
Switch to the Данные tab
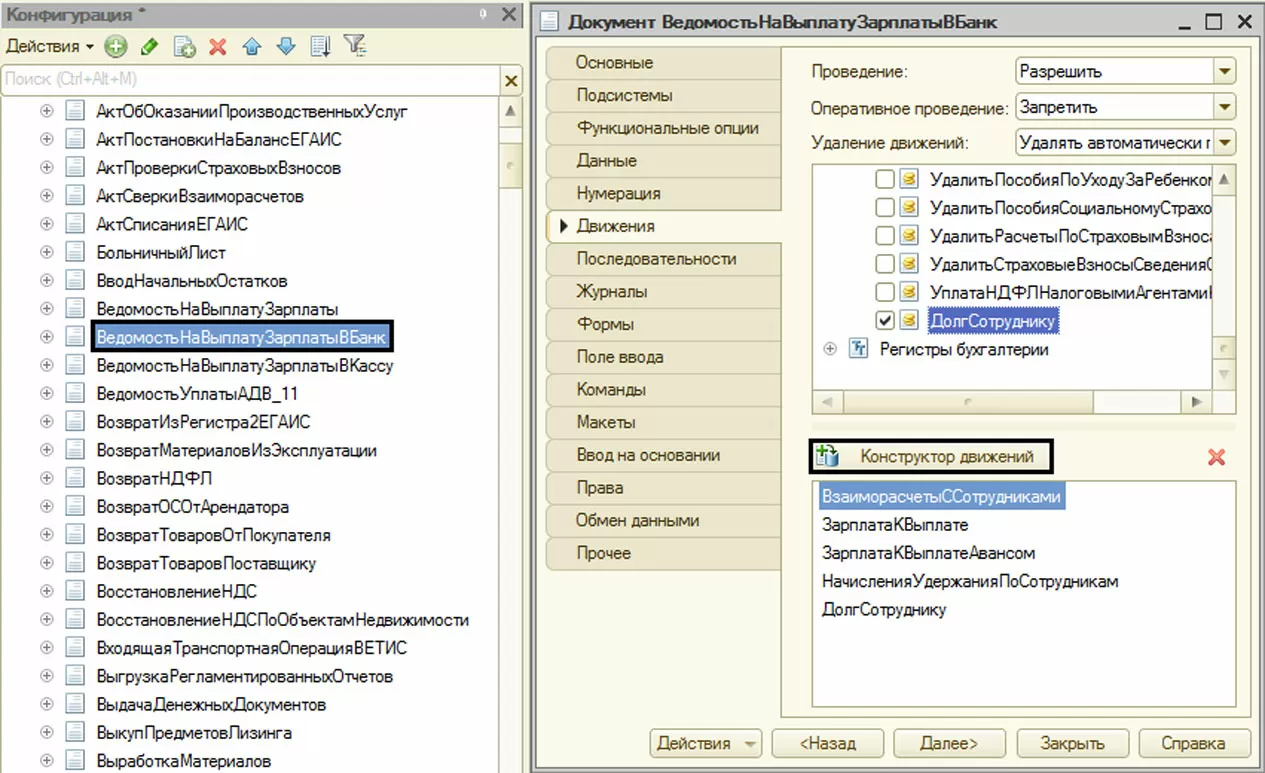pos(663,161)
